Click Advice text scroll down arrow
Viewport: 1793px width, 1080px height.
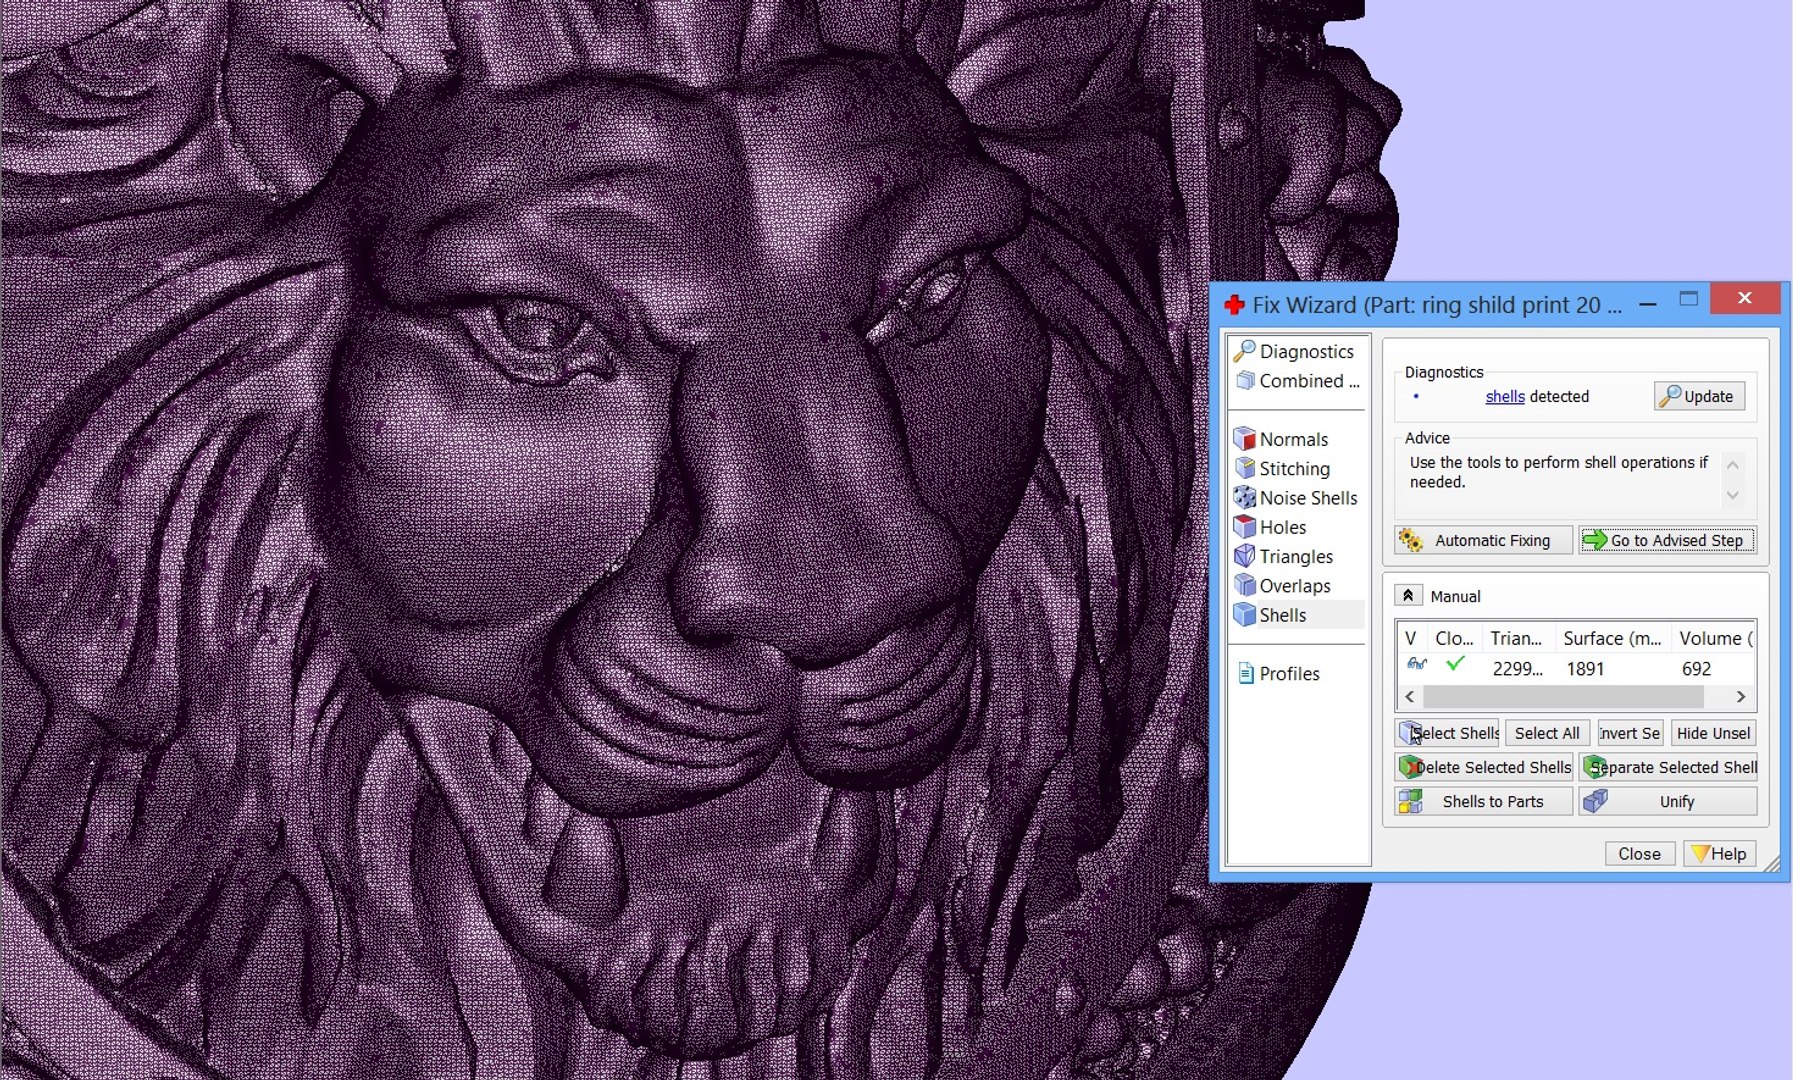pos(1733,495)
